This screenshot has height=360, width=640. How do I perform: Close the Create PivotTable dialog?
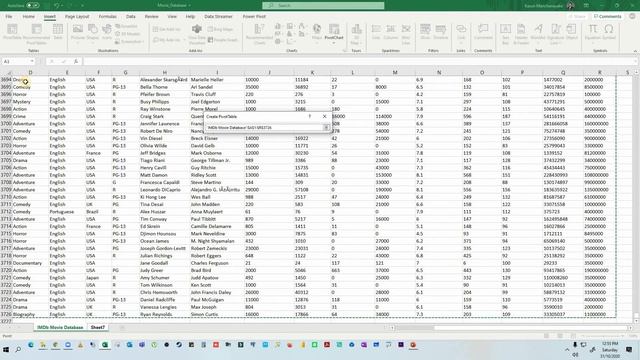pos(324,116)
